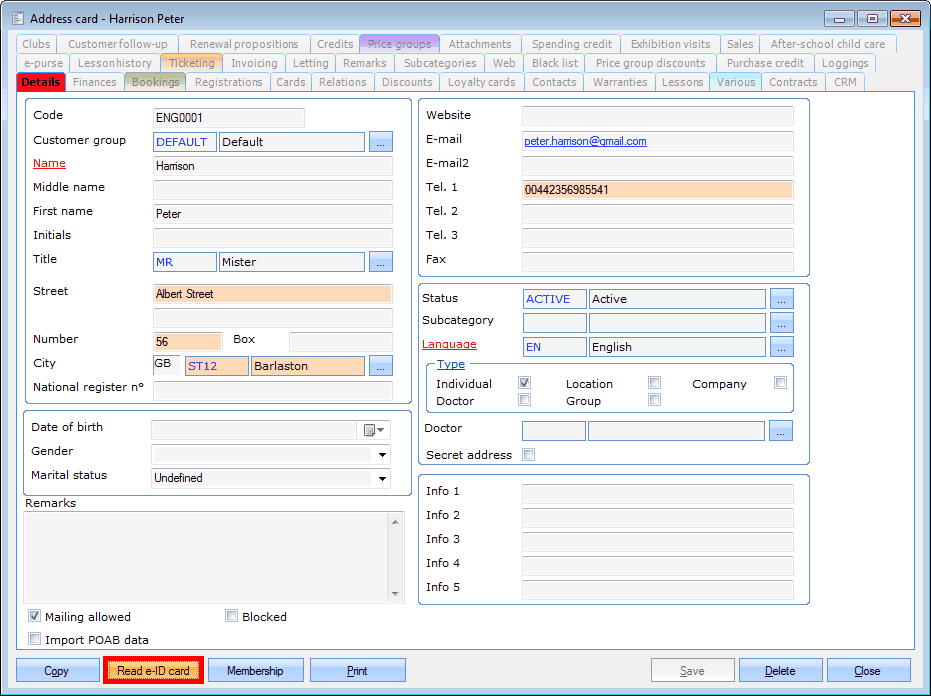Open the Subcategory lookup ellipsis button

[x=782, y=323]
